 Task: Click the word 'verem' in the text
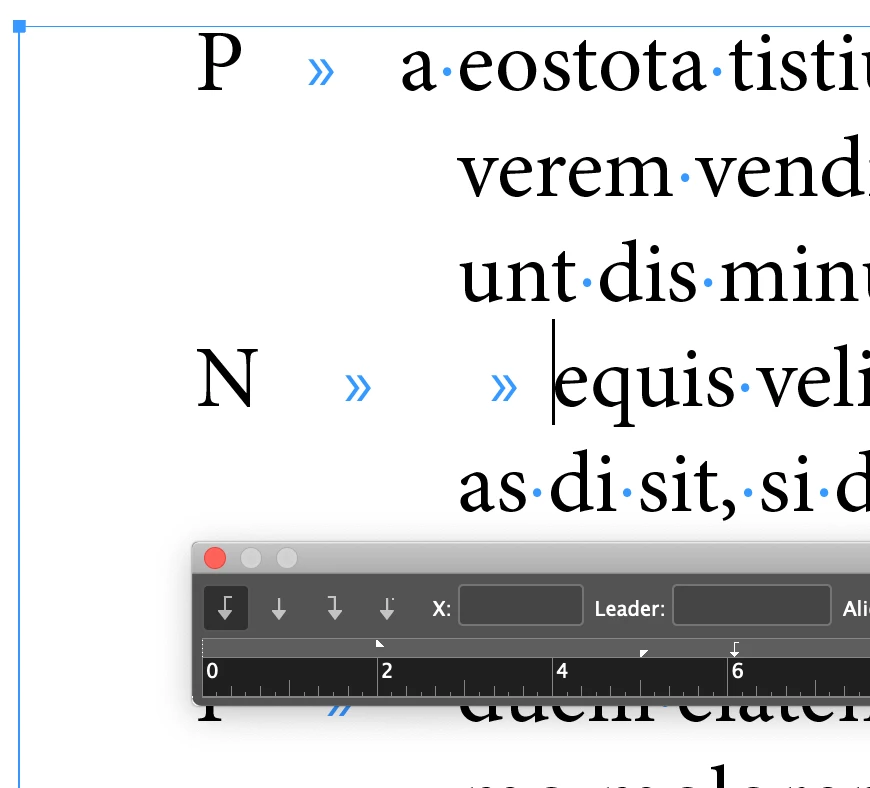566,174
